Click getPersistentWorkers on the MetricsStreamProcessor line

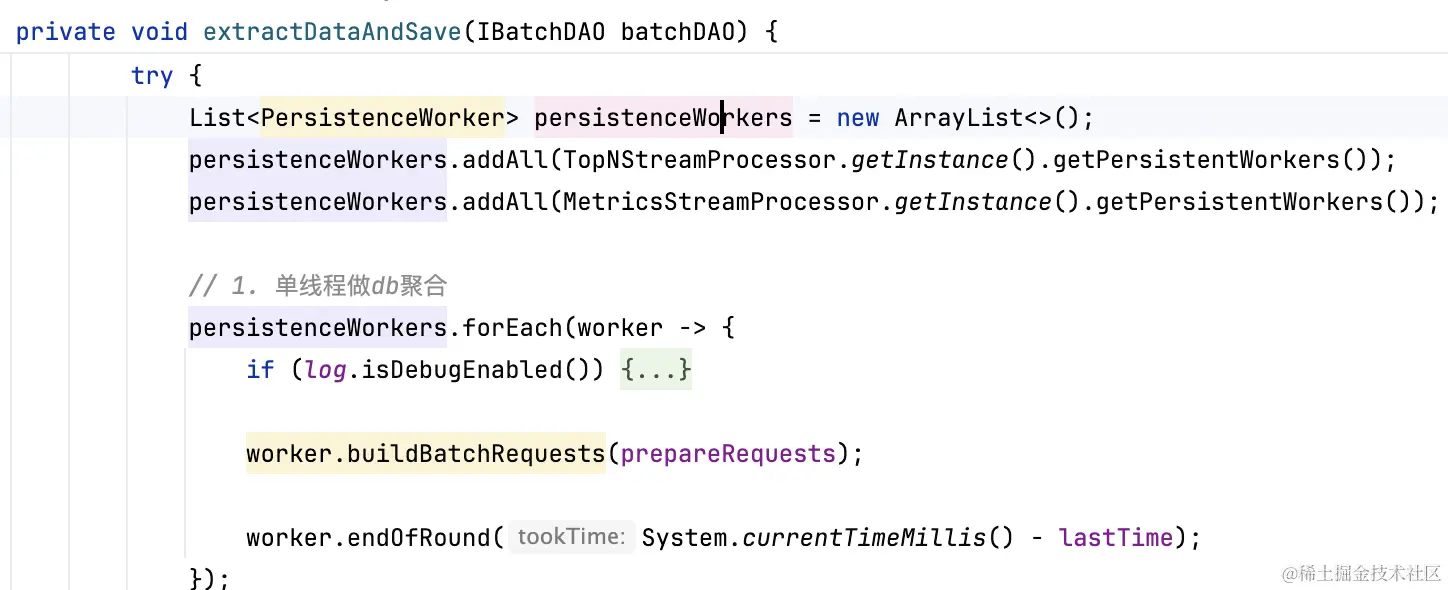click(x=1239, y=202)
